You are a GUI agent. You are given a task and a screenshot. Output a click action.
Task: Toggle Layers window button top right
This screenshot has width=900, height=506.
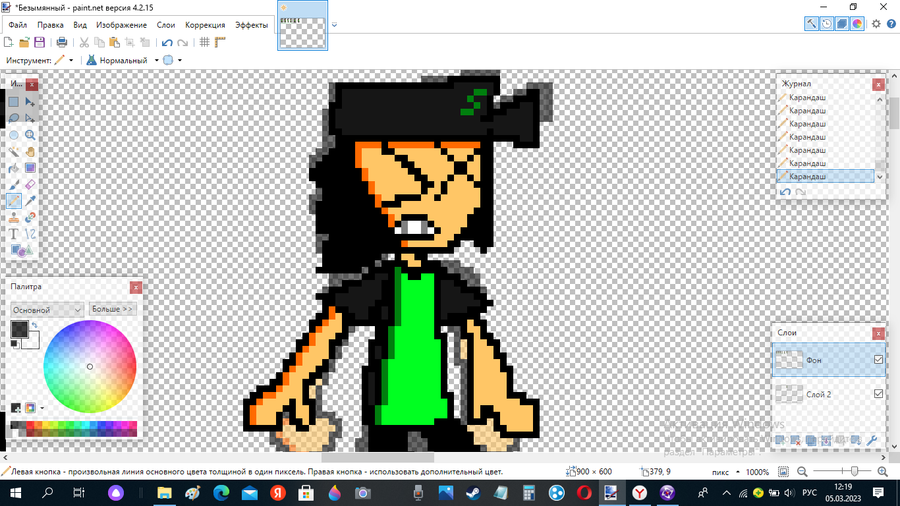pyautogui.click(x=842, y=24)
